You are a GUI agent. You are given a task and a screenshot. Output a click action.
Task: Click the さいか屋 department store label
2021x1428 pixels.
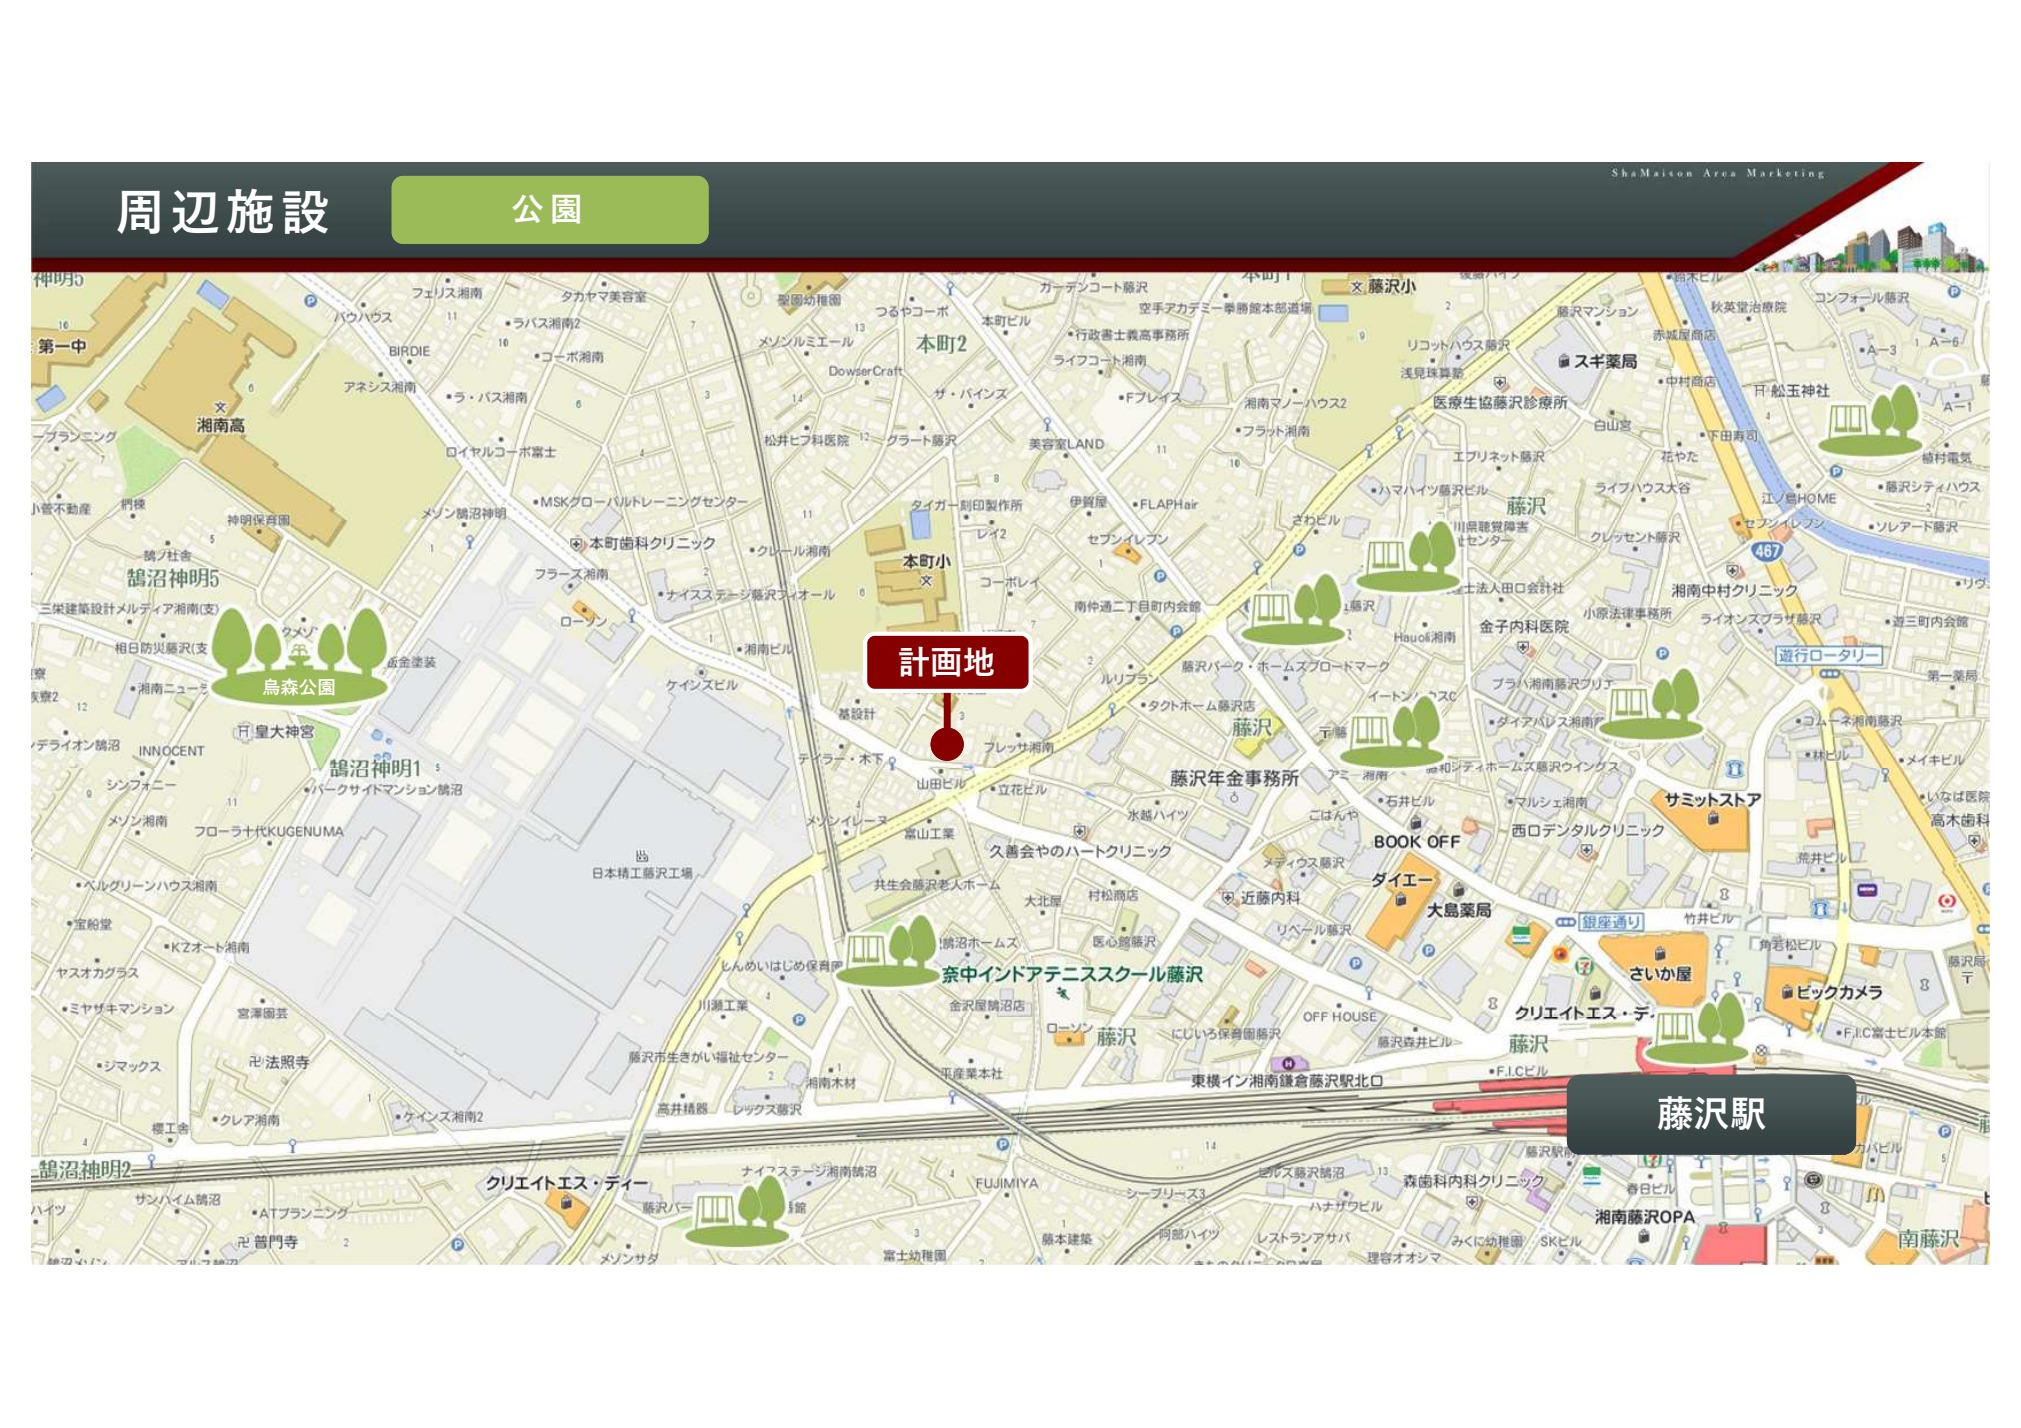coord(1660,974)
